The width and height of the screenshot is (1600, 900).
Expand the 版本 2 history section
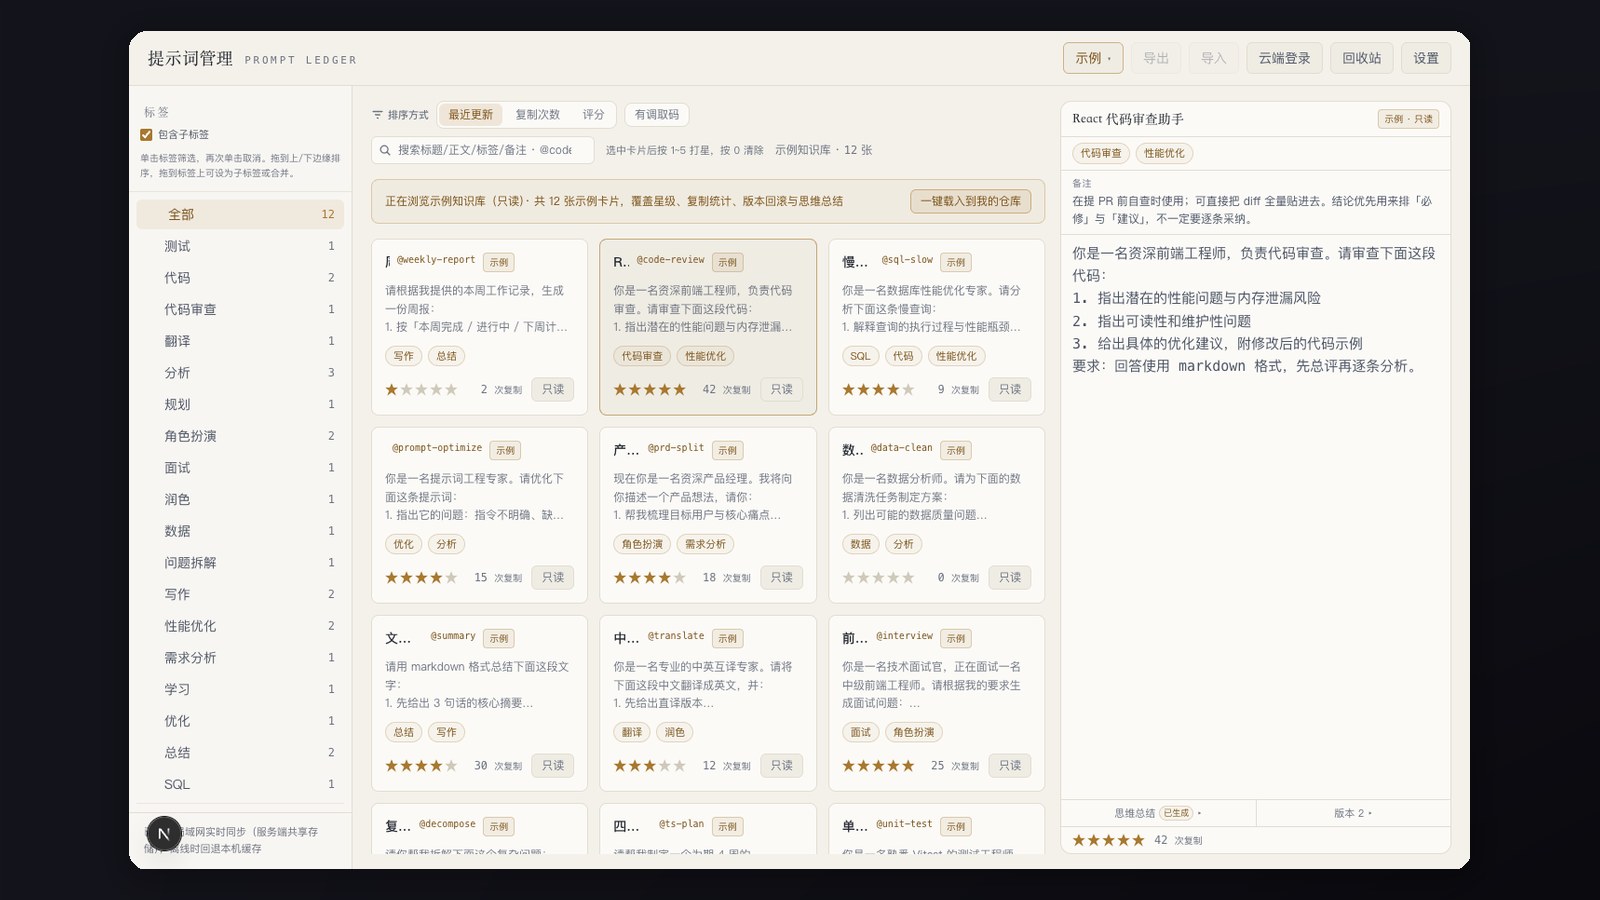click(1353, 813)
